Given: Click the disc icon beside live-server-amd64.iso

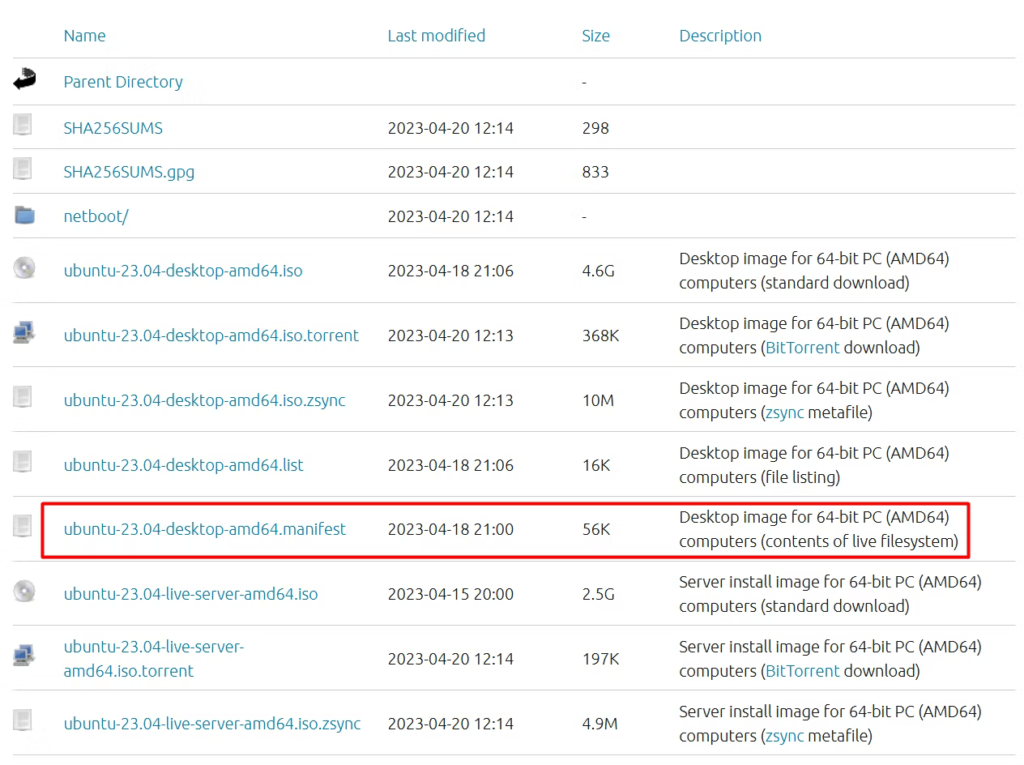Looking at the screenshot, I should 24,592.
